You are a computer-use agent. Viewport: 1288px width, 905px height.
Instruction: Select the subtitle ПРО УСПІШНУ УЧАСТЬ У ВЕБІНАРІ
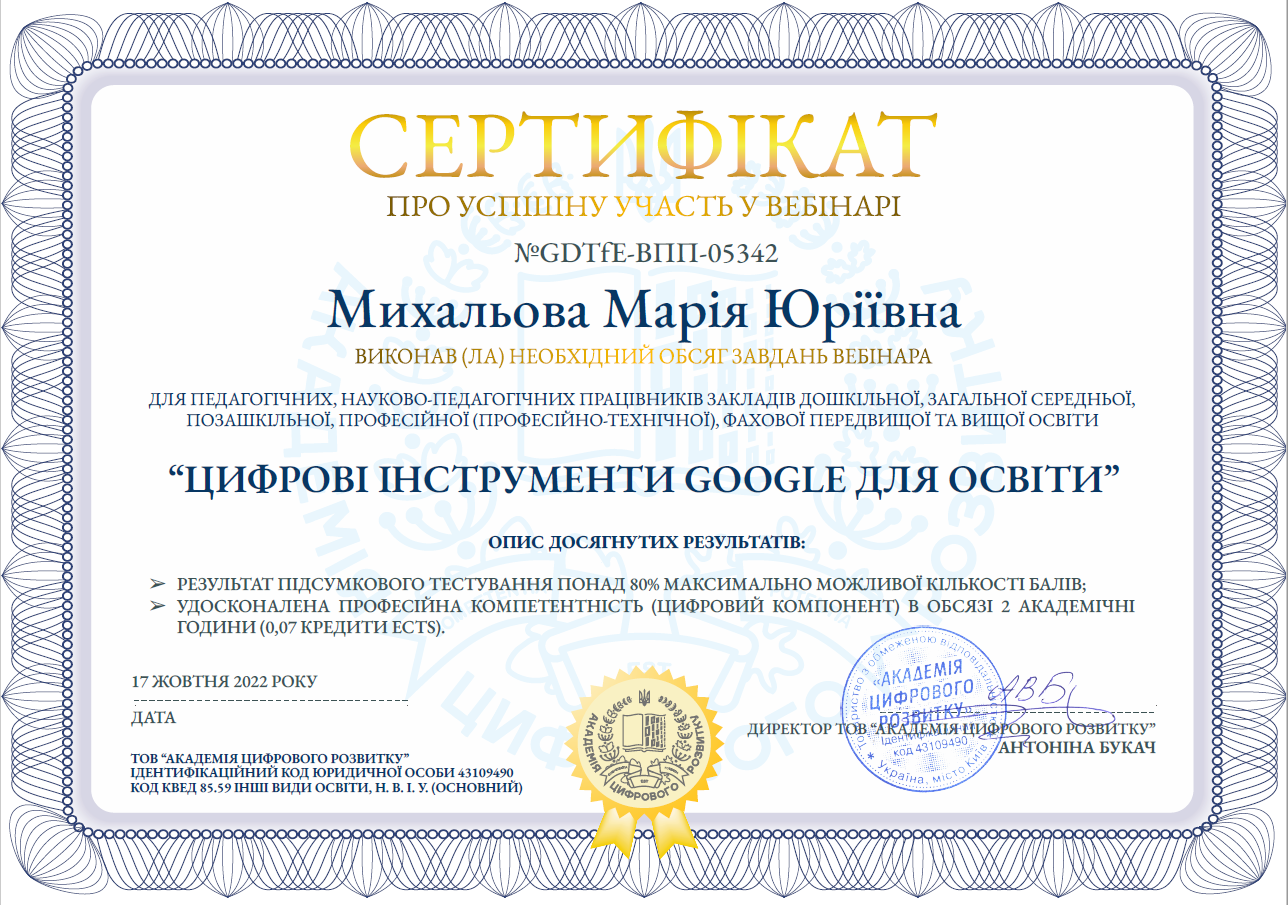(x=644, y=207)
